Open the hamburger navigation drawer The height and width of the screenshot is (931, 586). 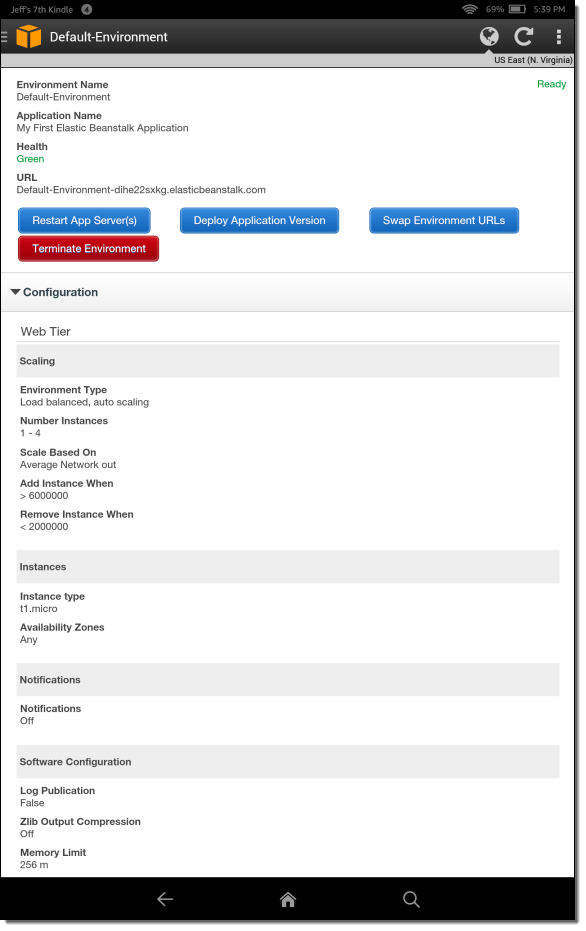[4, 37]
